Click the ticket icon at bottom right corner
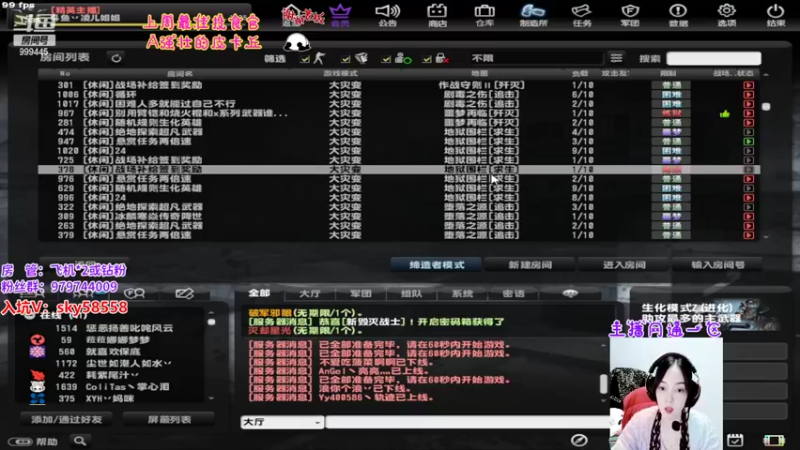Viewport: 800px width, 450px height. coord(773,440)
